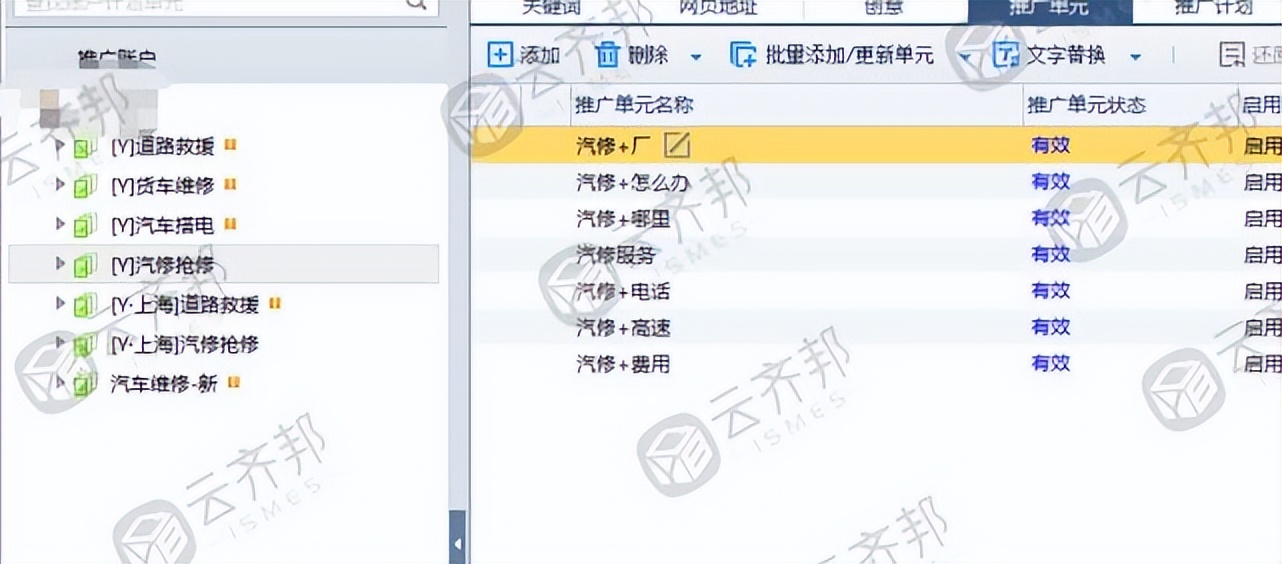The image size is (1282, 564).
Task: Click the search magnifier icon in the search box
Action: point(416,5)
